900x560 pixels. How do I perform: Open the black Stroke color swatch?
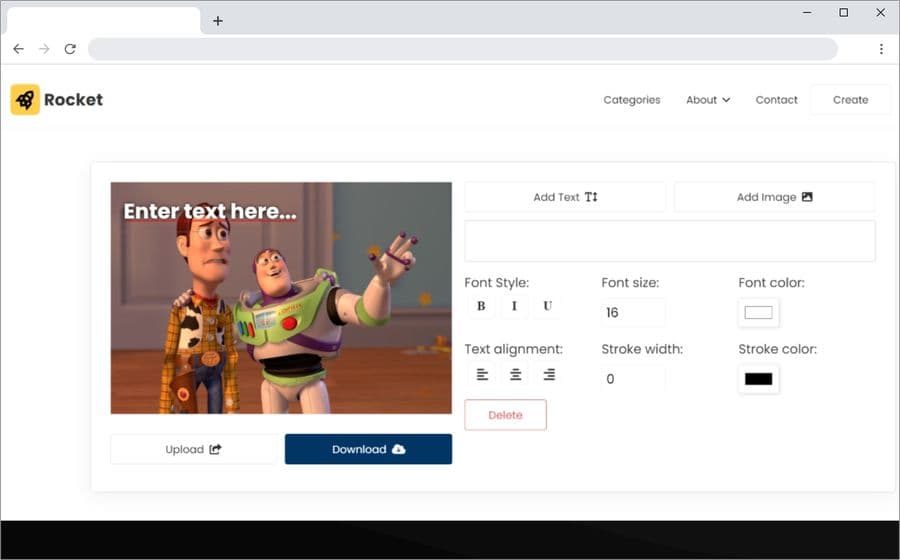[758, 379]
